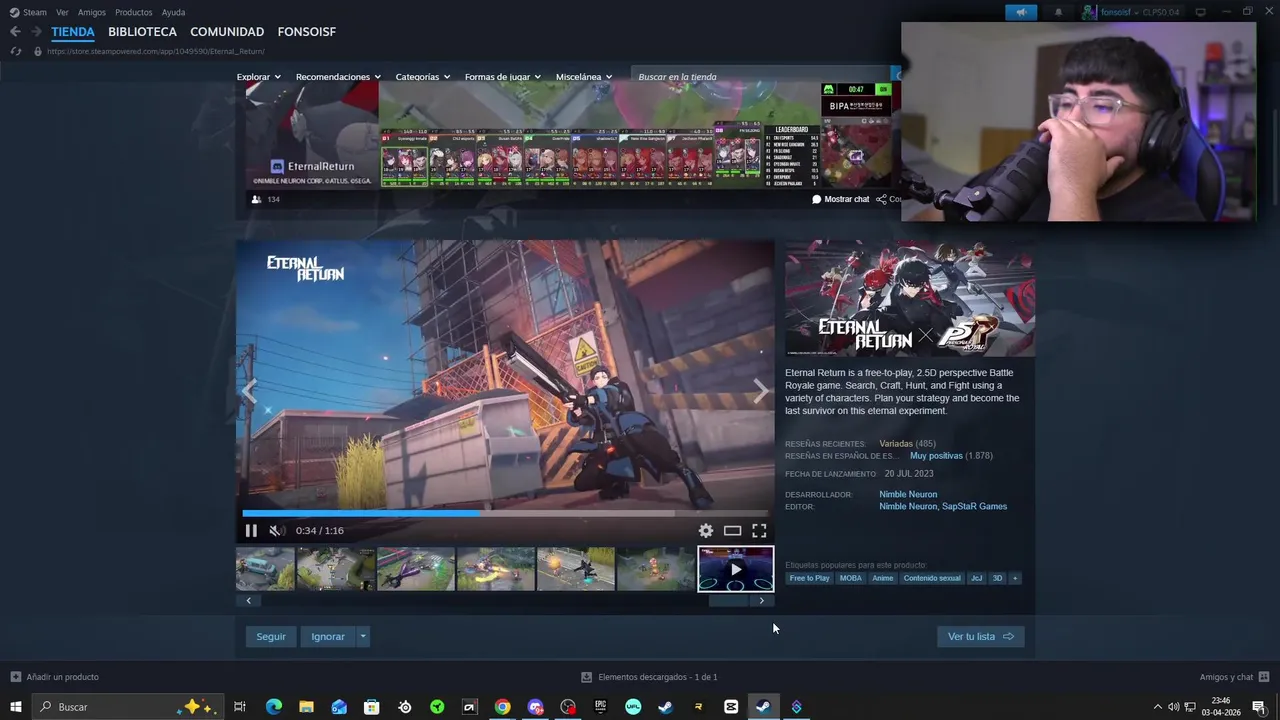Expand more tags with plus button

[1015, 578]
